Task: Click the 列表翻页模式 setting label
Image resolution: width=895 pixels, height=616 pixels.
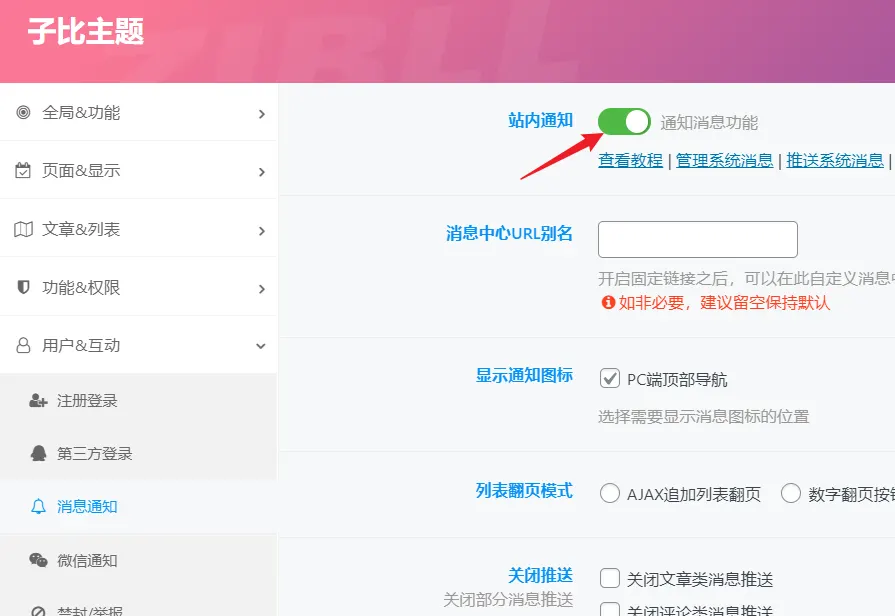Action: [524, 490]
